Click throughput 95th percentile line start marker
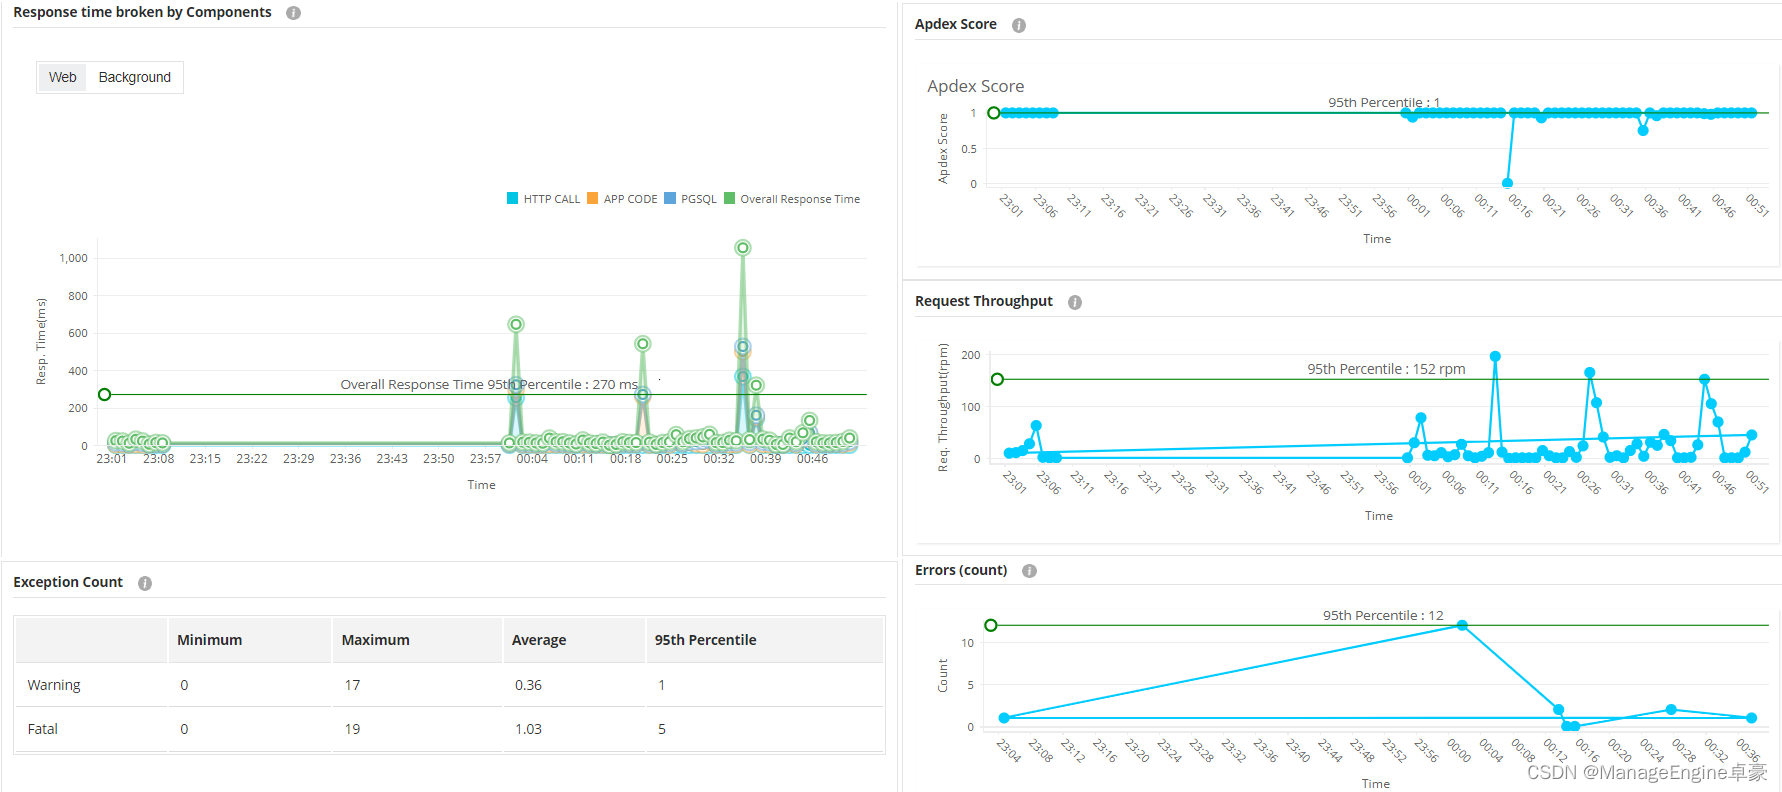1782x792 pixels. tap(997, 379)
